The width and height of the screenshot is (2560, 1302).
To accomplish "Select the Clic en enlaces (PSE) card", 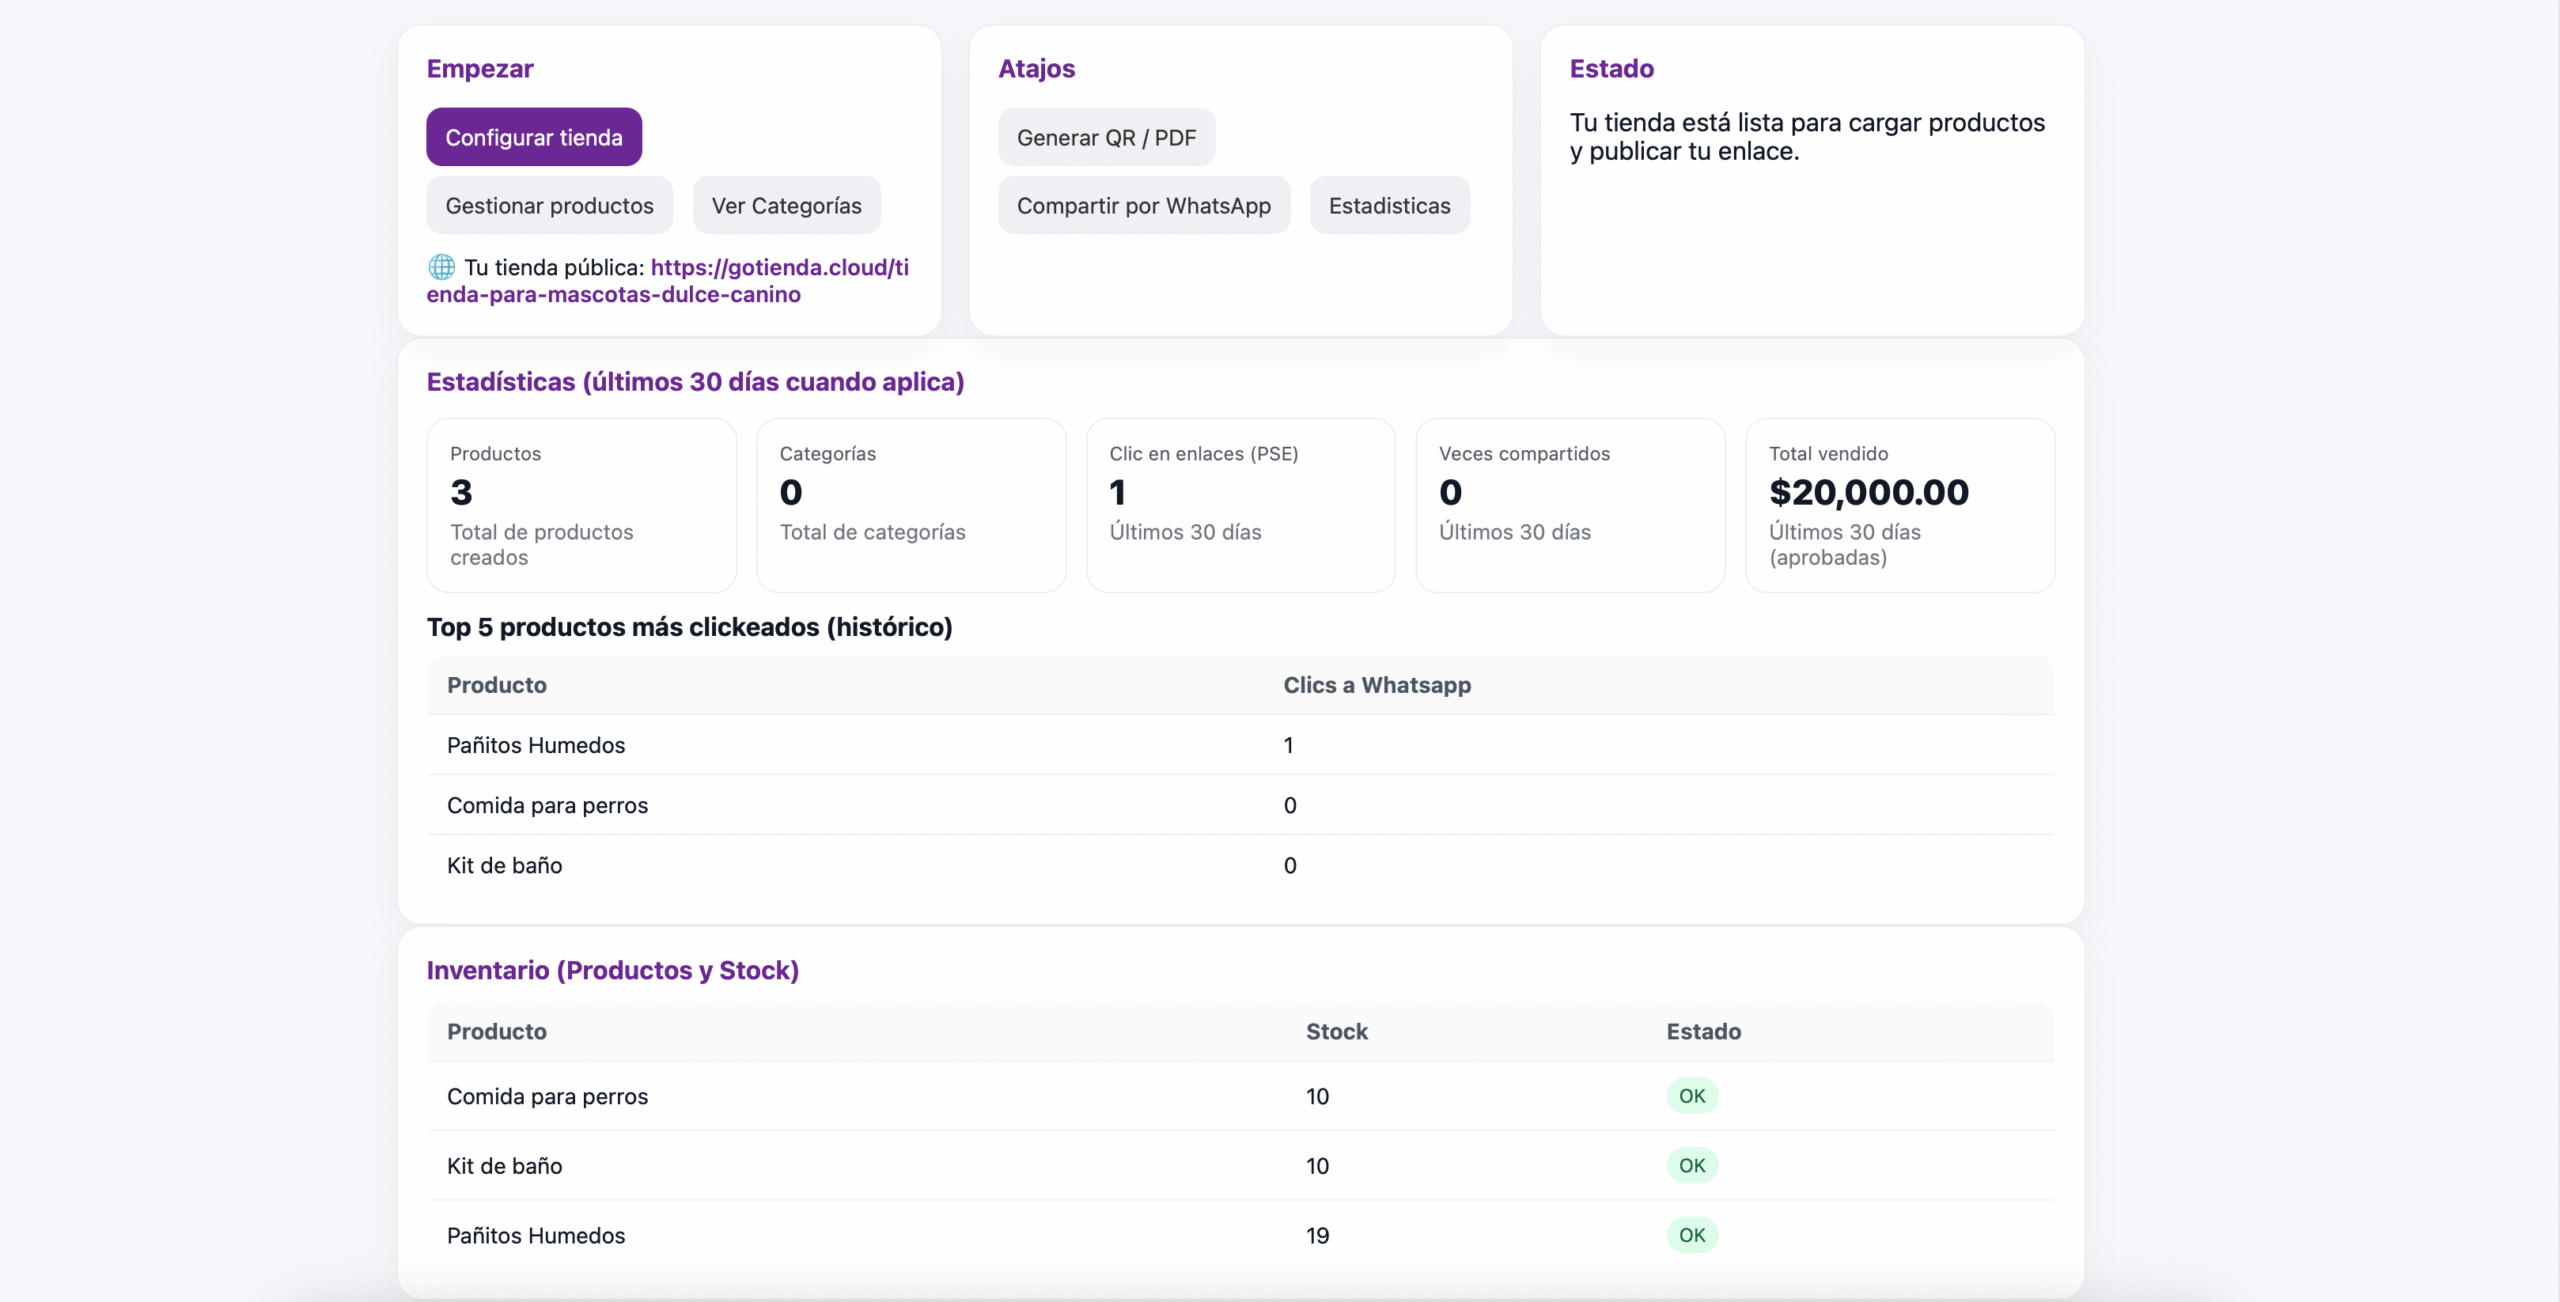I will [x=1240, y=504].
